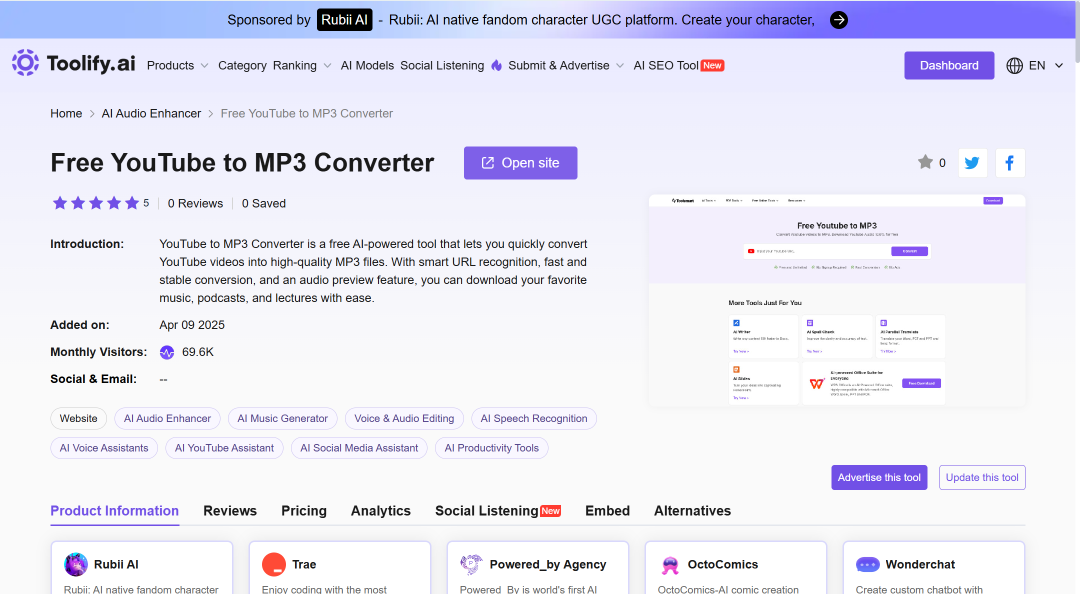Click the AI Productivity Tools tag
This screenshot has width=1080, height=594.
coord(492,448)
